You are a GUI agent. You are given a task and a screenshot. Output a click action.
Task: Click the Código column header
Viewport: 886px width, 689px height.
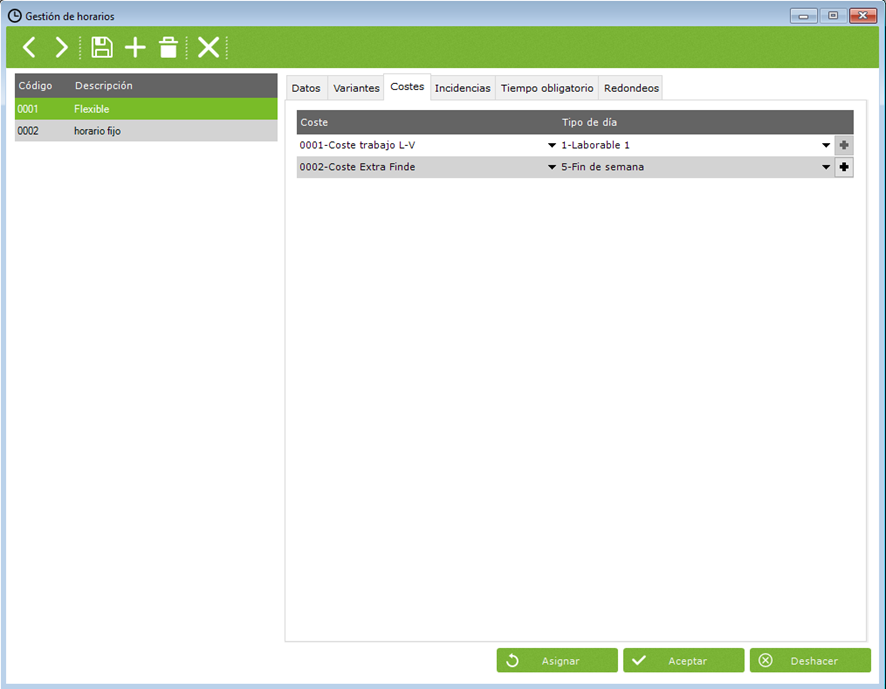(36, 86)
